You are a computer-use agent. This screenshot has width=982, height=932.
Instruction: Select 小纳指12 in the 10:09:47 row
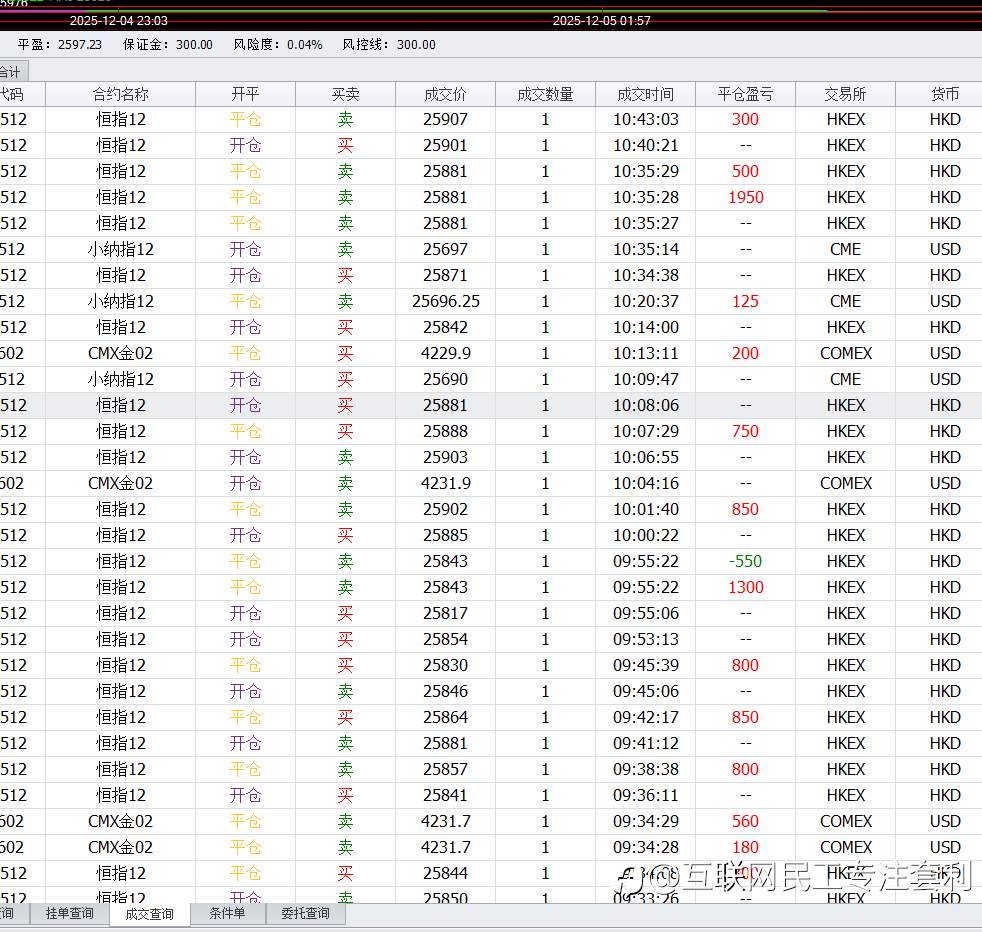coord(120,379)
